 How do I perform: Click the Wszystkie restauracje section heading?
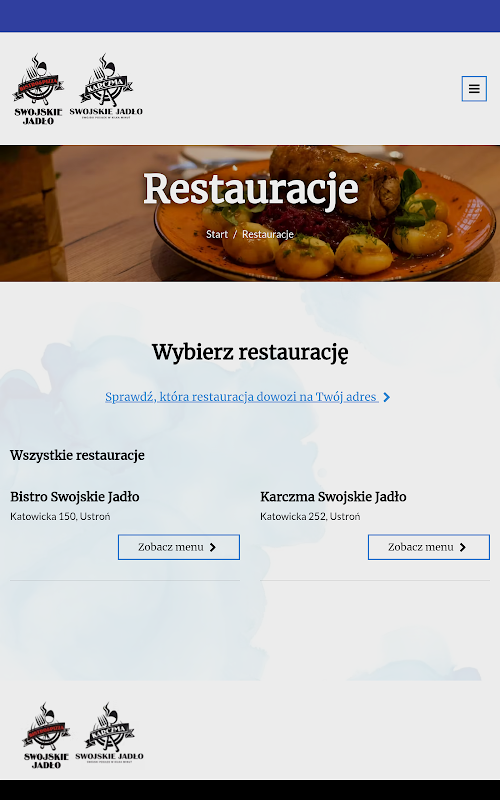click(x=78, y=455)
